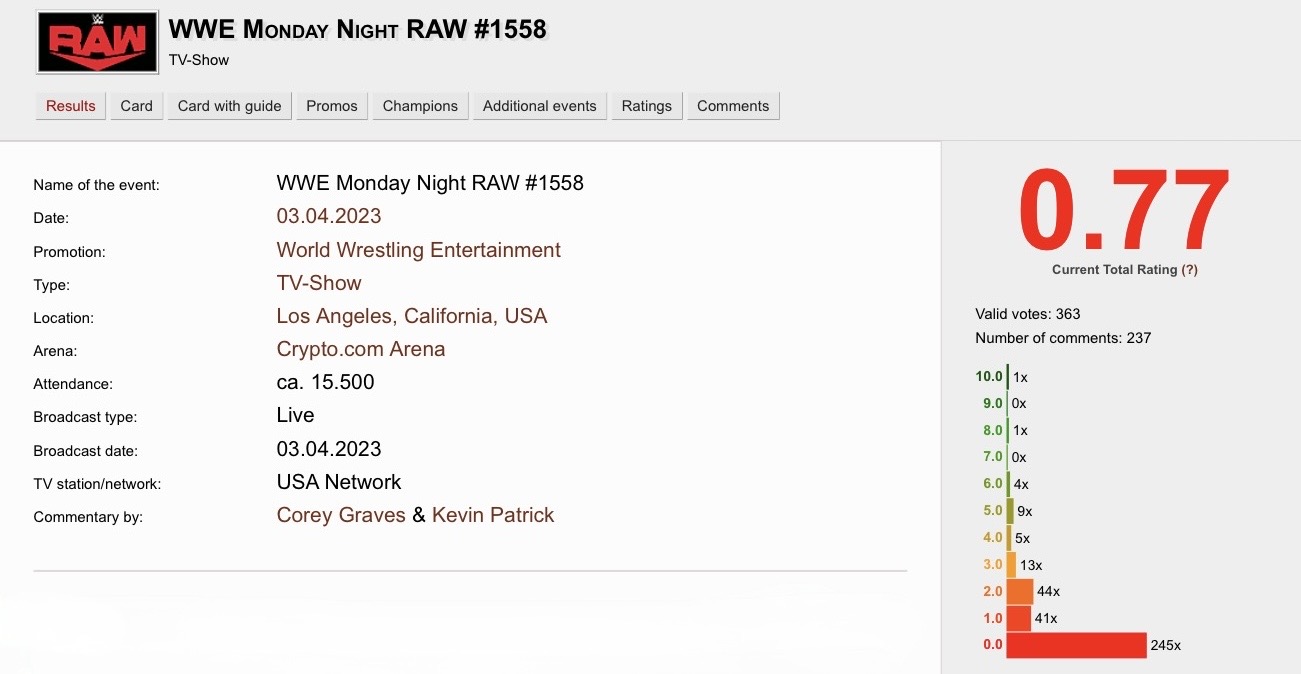Open Kevin Patrick commentator link

493,515
